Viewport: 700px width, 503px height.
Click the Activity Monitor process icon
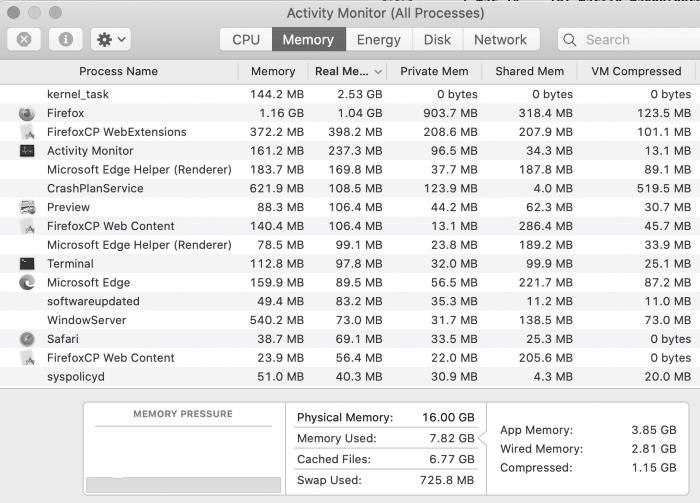pyautogui.click(x=27, y=151)
